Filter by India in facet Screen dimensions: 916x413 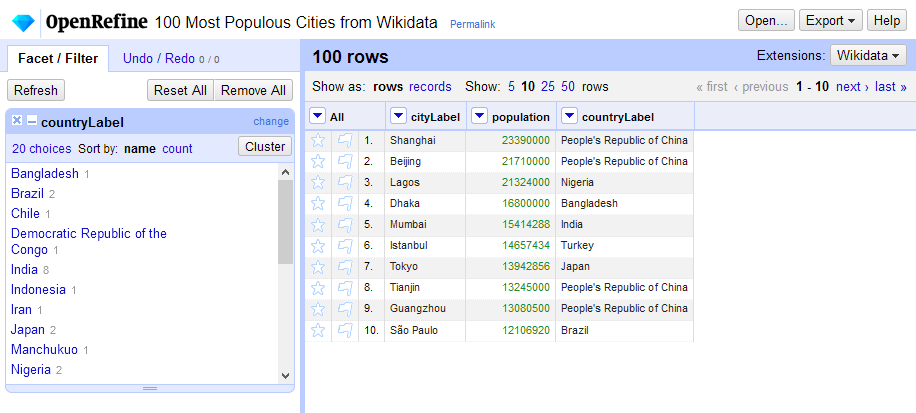pyautogui.click(x=25, y=270)
